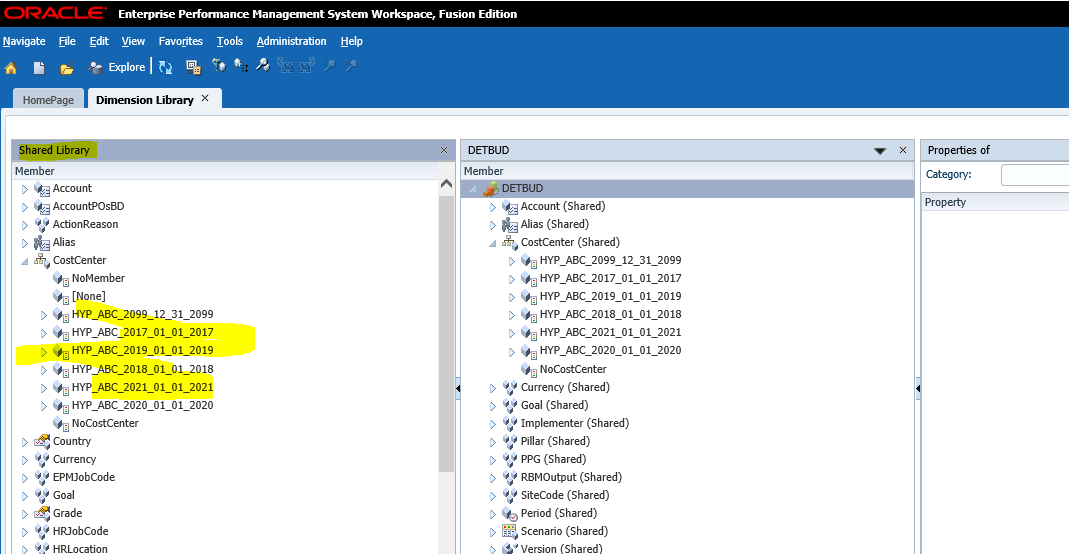The image size is (1069, 554).
Task: Select RBMOutput (Shared) in DETBUD
Action: pos(571,477)
